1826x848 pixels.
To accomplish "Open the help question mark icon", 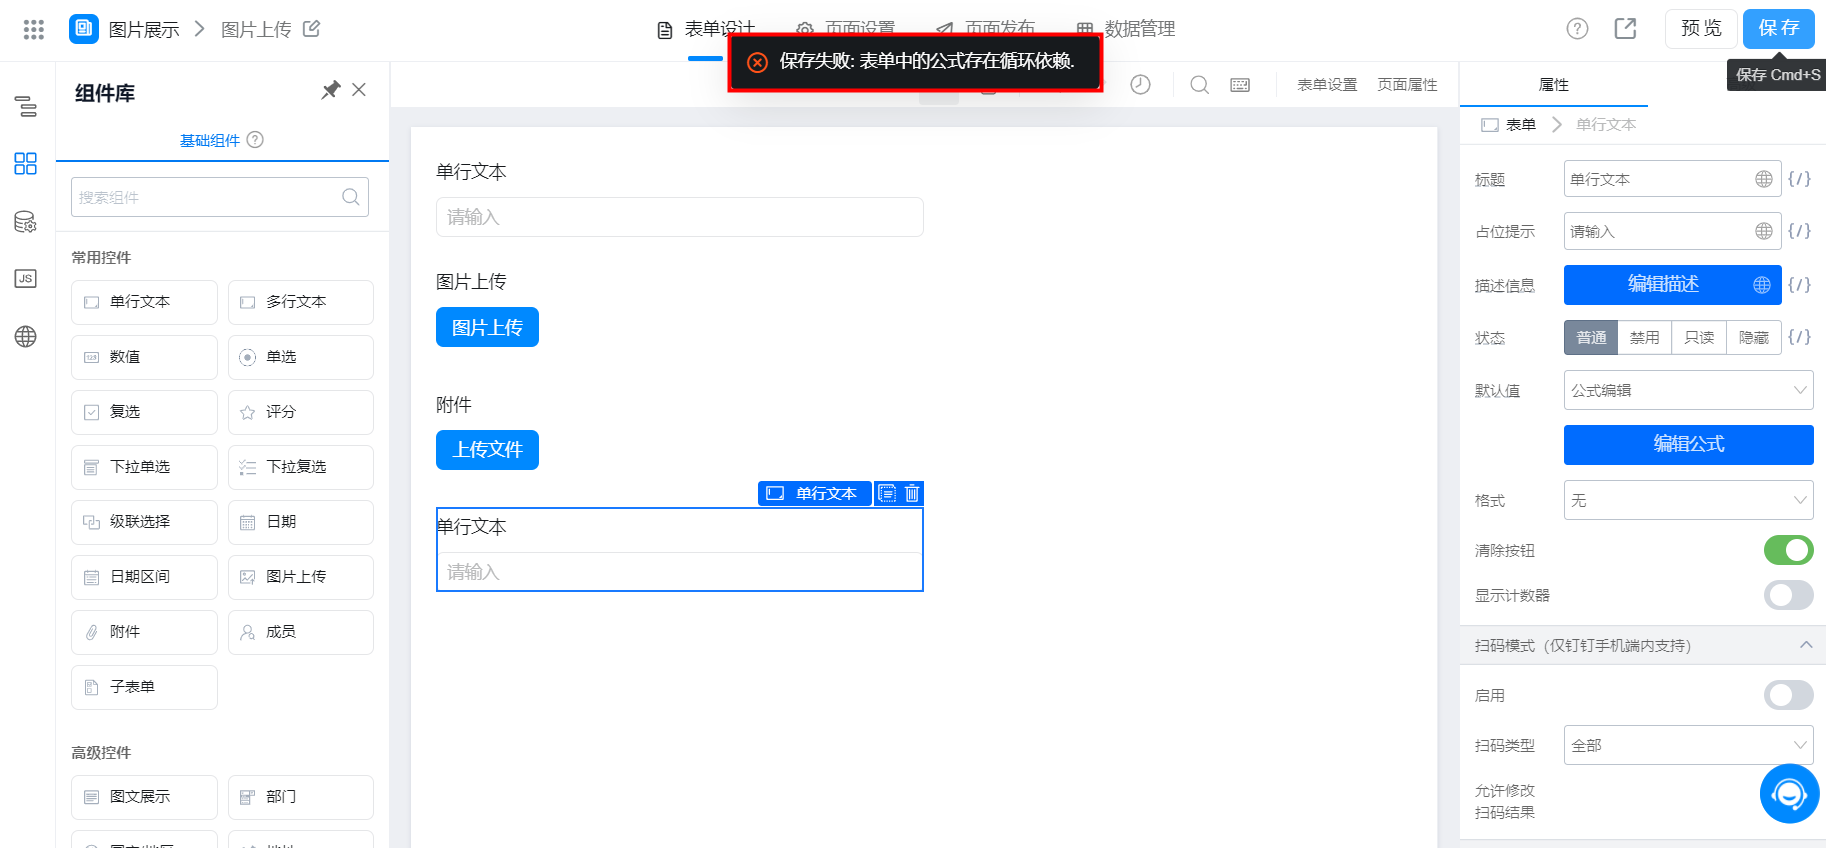I will point(1577,29).
